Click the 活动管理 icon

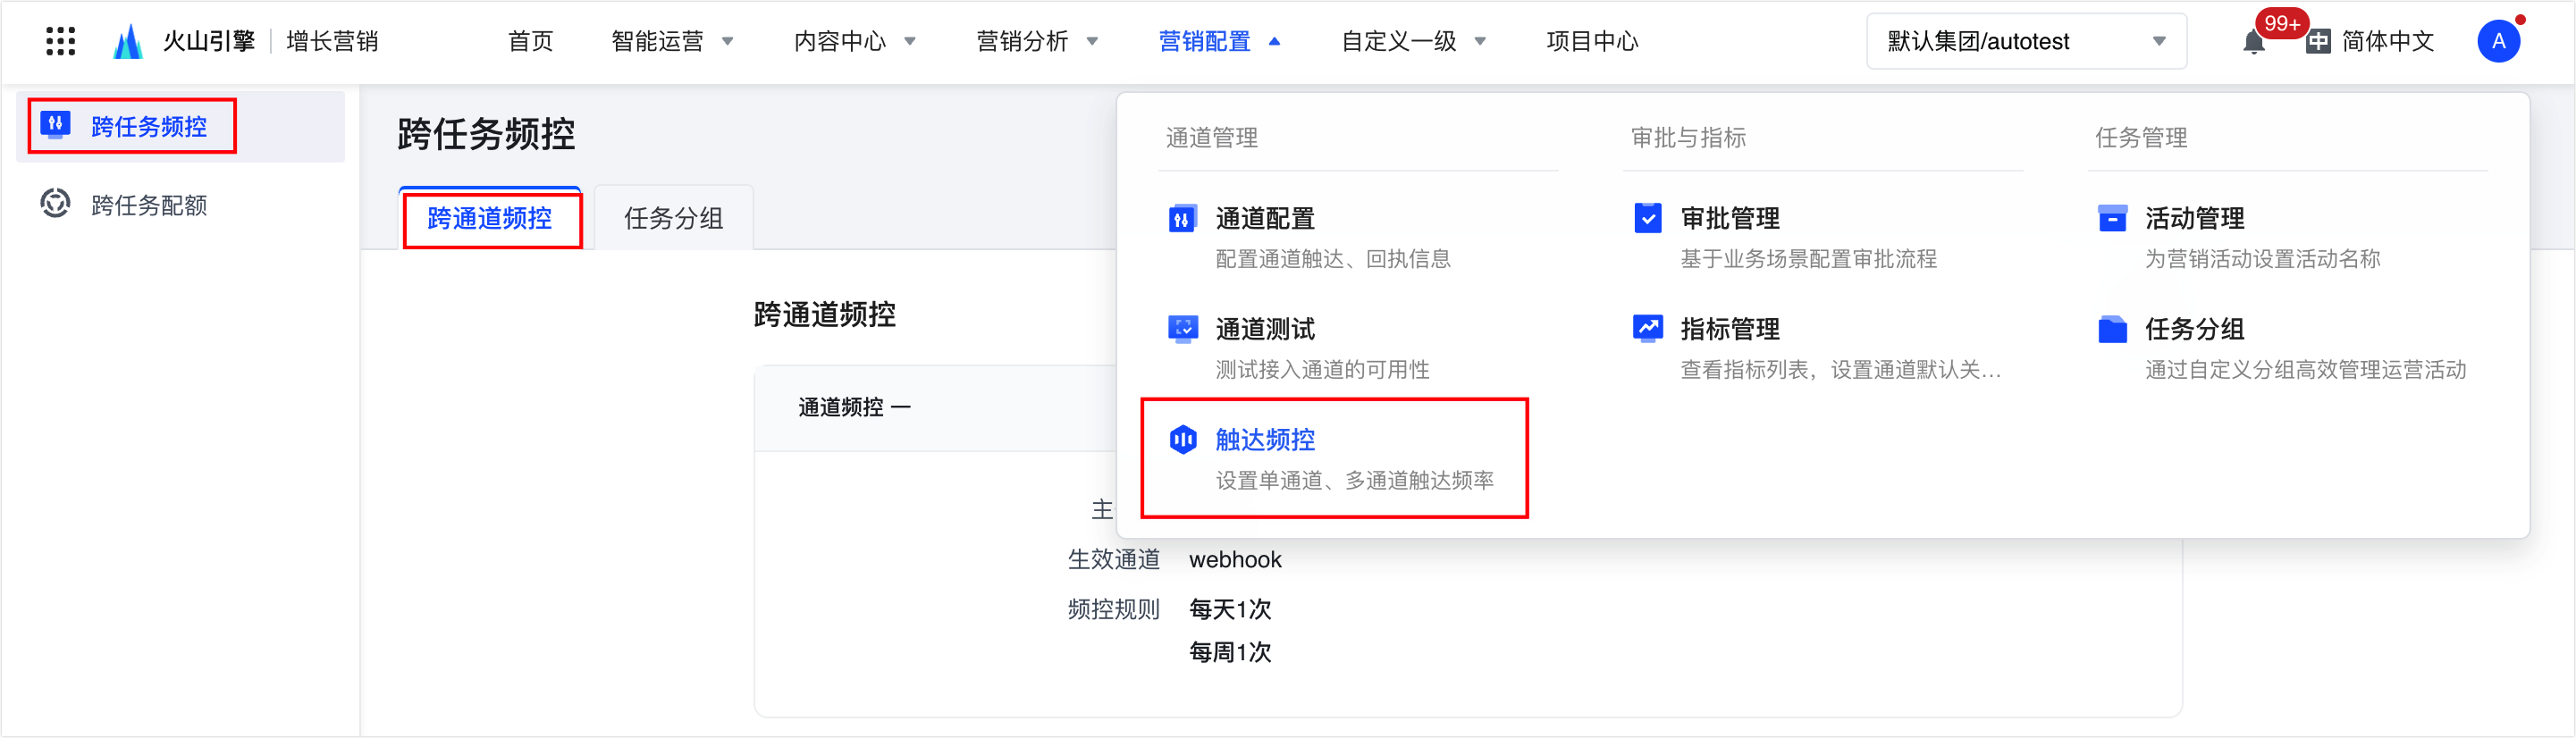[x=2112, y=218]
